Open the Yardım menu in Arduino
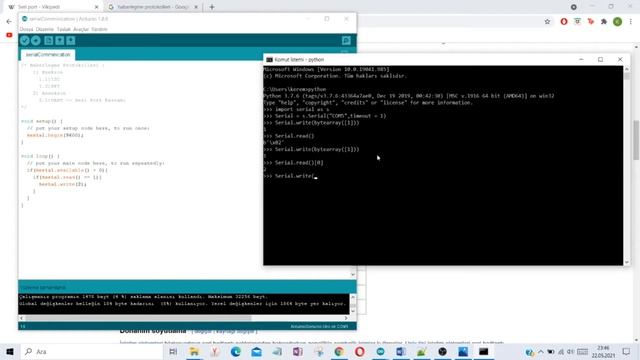Viewport: 640px width, 360px height. click(99, 29)
